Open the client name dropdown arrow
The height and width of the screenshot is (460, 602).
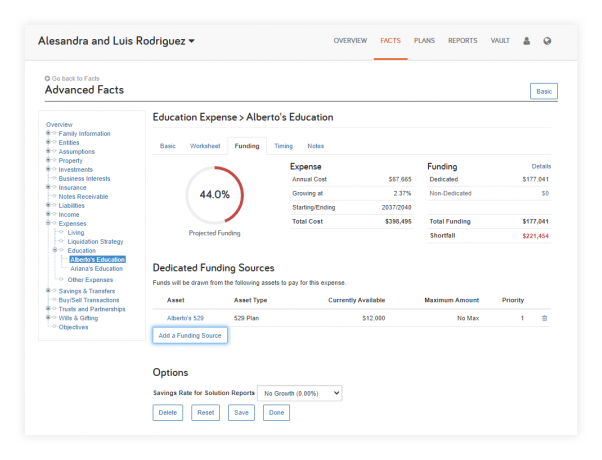click(x=192, y=41)
